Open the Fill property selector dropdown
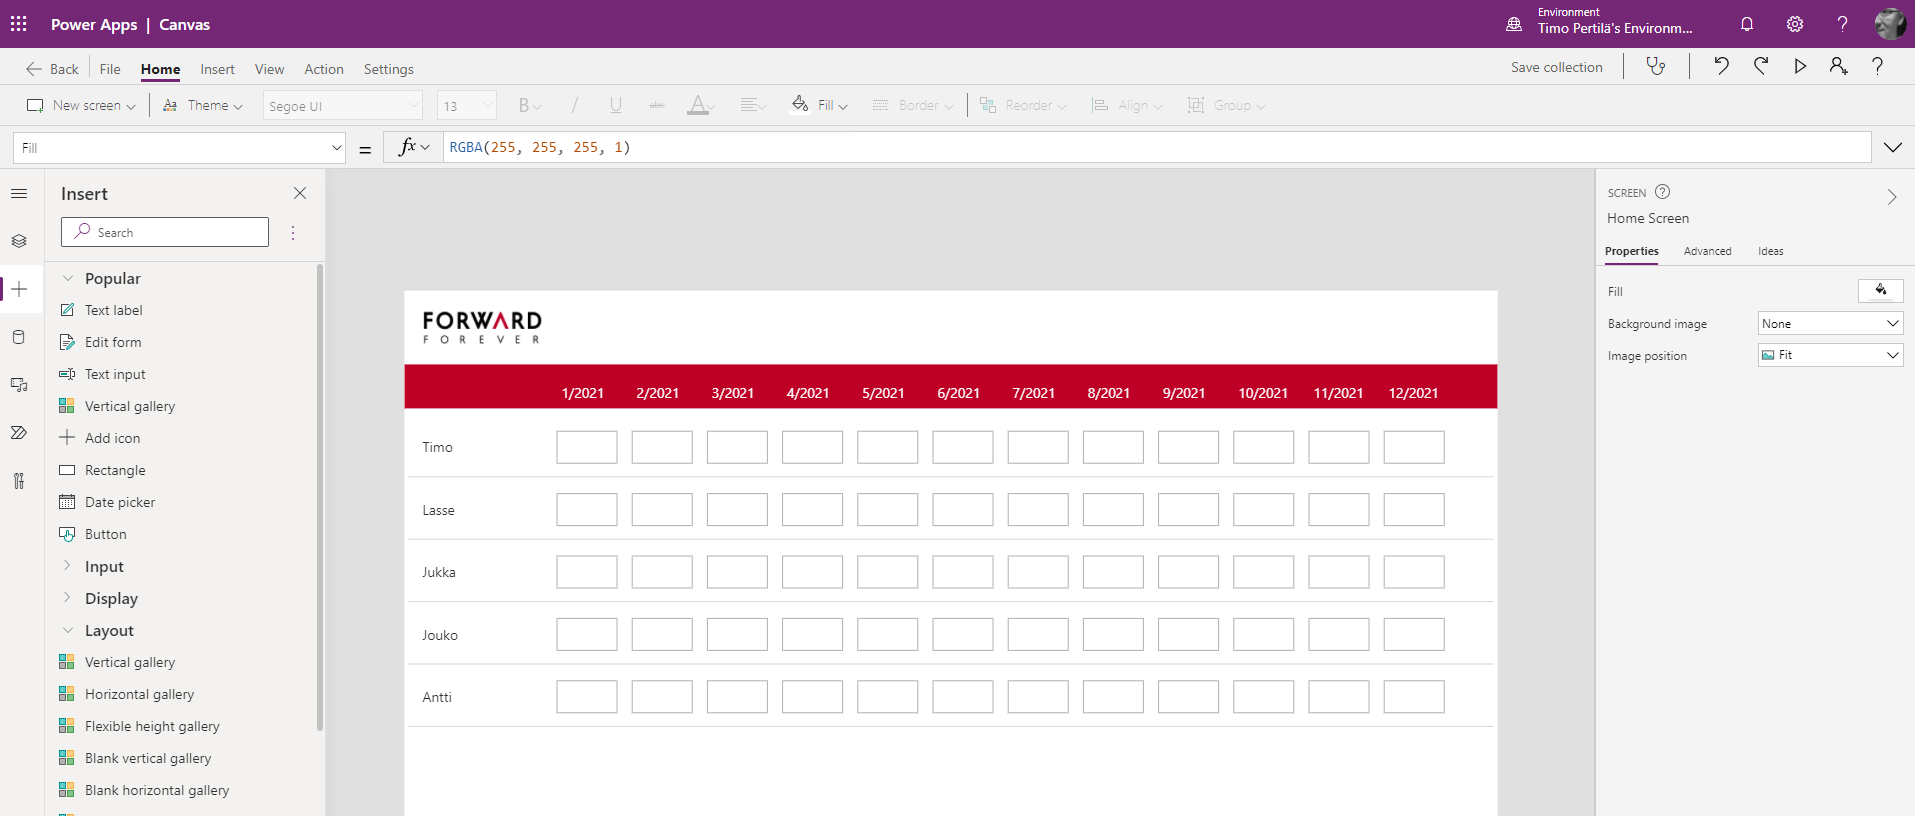Screen dimensions: 1915x816 click(x=180, y=148)
